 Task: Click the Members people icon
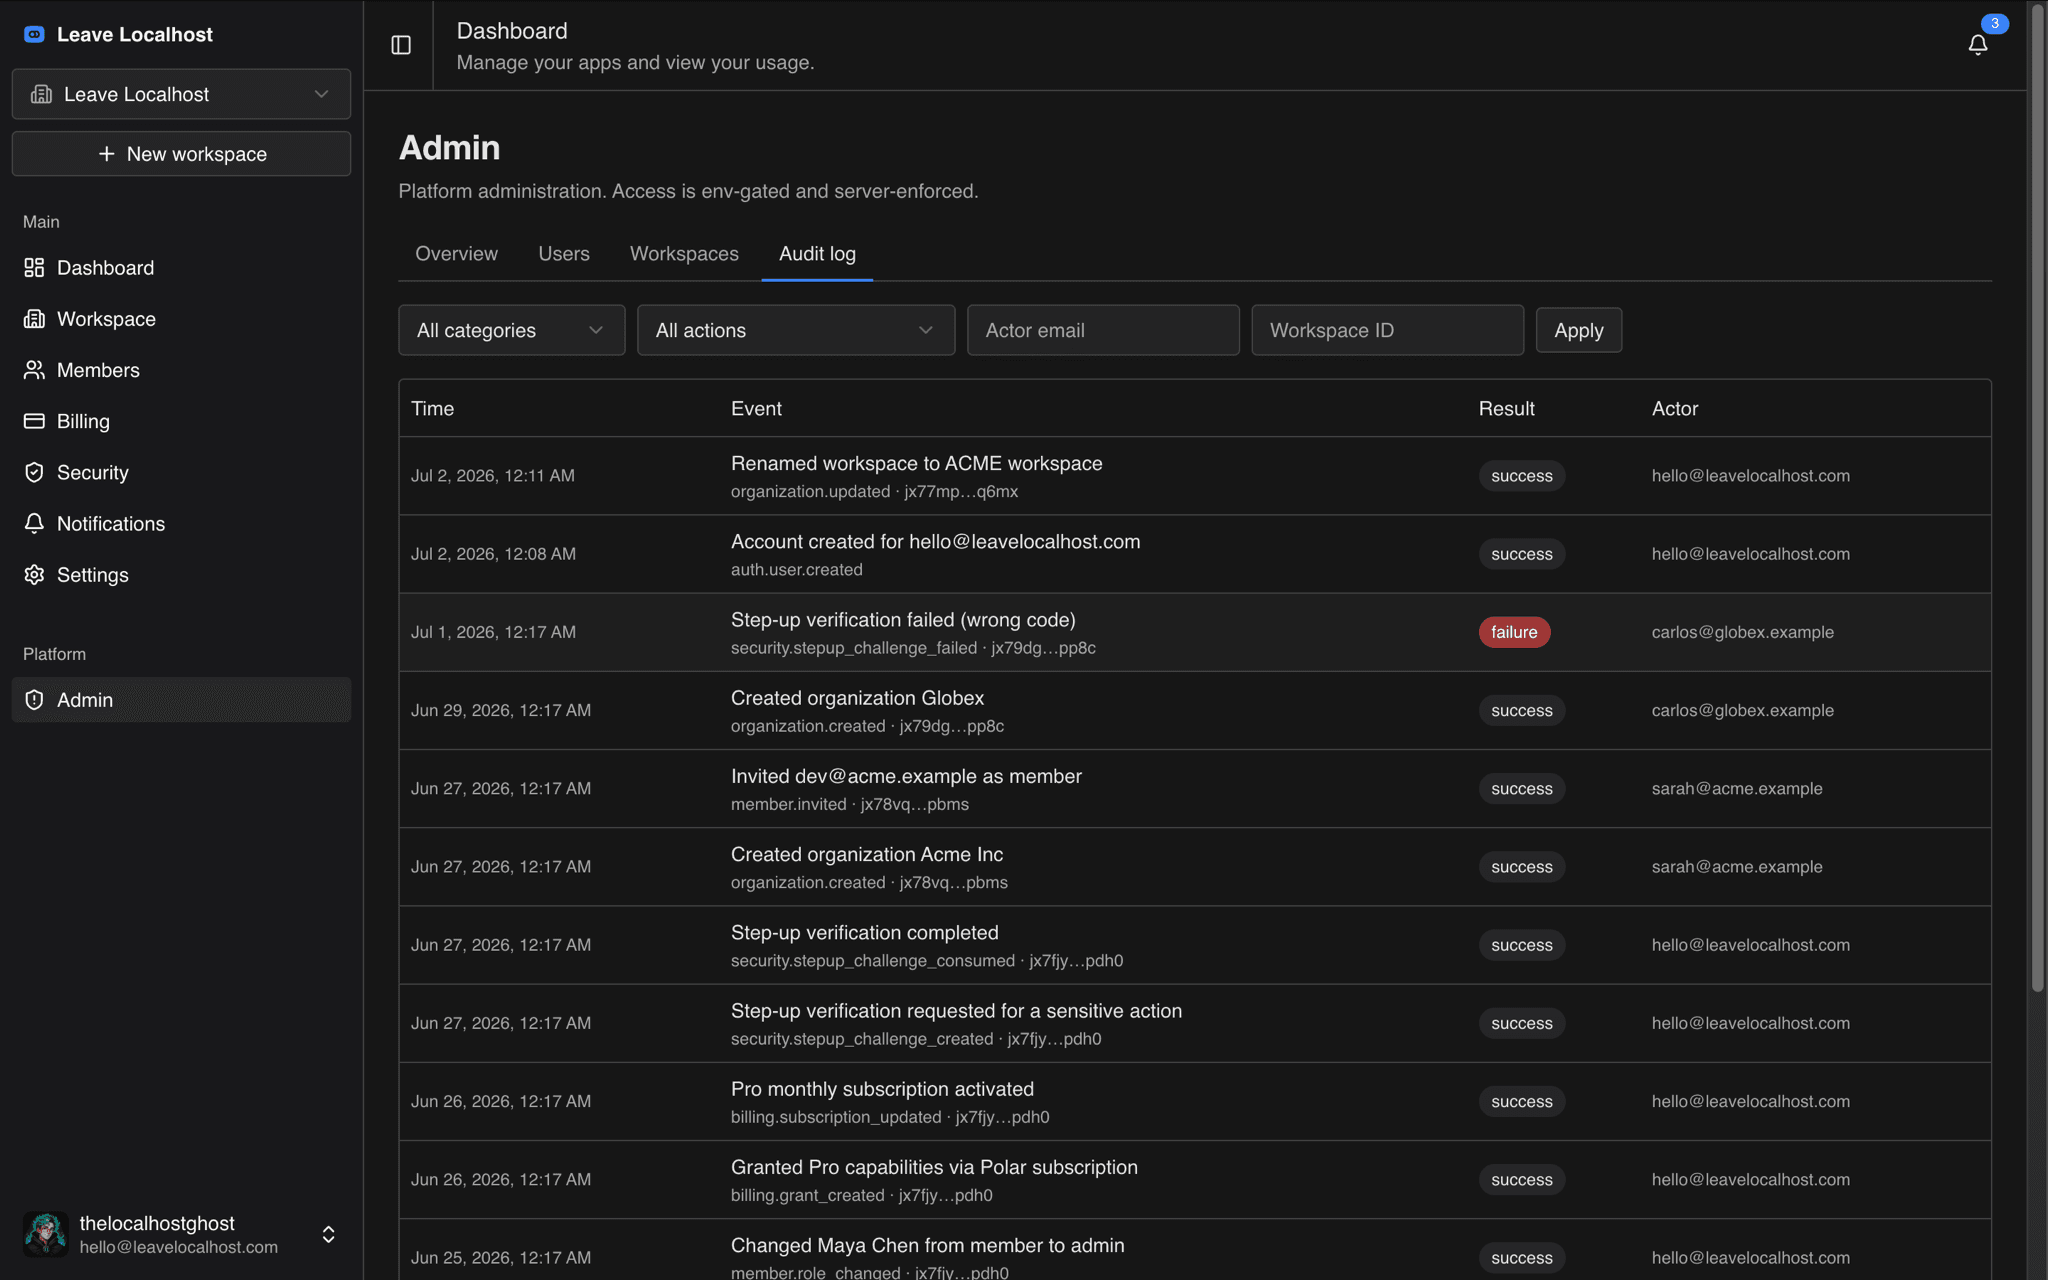tap(34, 370)
